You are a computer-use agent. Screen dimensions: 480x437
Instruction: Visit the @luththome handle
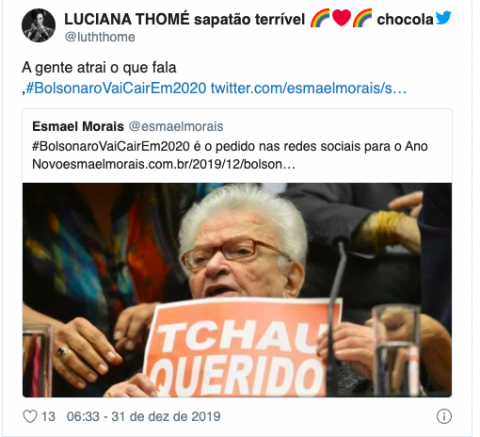[100, 37]
